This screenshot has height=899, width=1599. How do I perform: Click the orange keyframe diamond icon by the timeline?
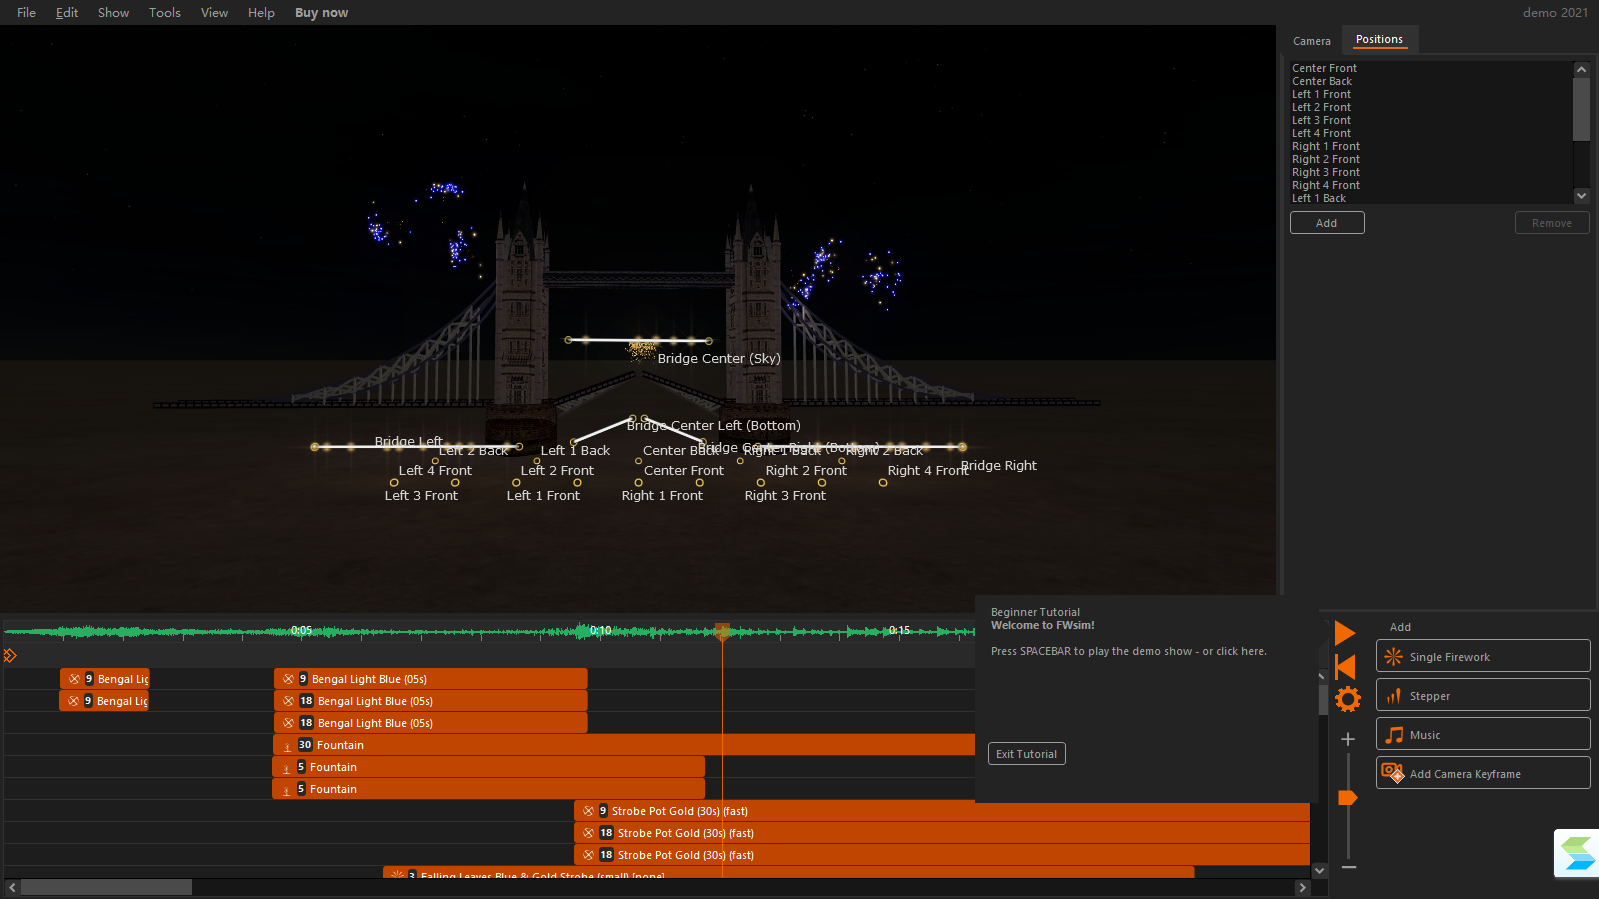10,655
